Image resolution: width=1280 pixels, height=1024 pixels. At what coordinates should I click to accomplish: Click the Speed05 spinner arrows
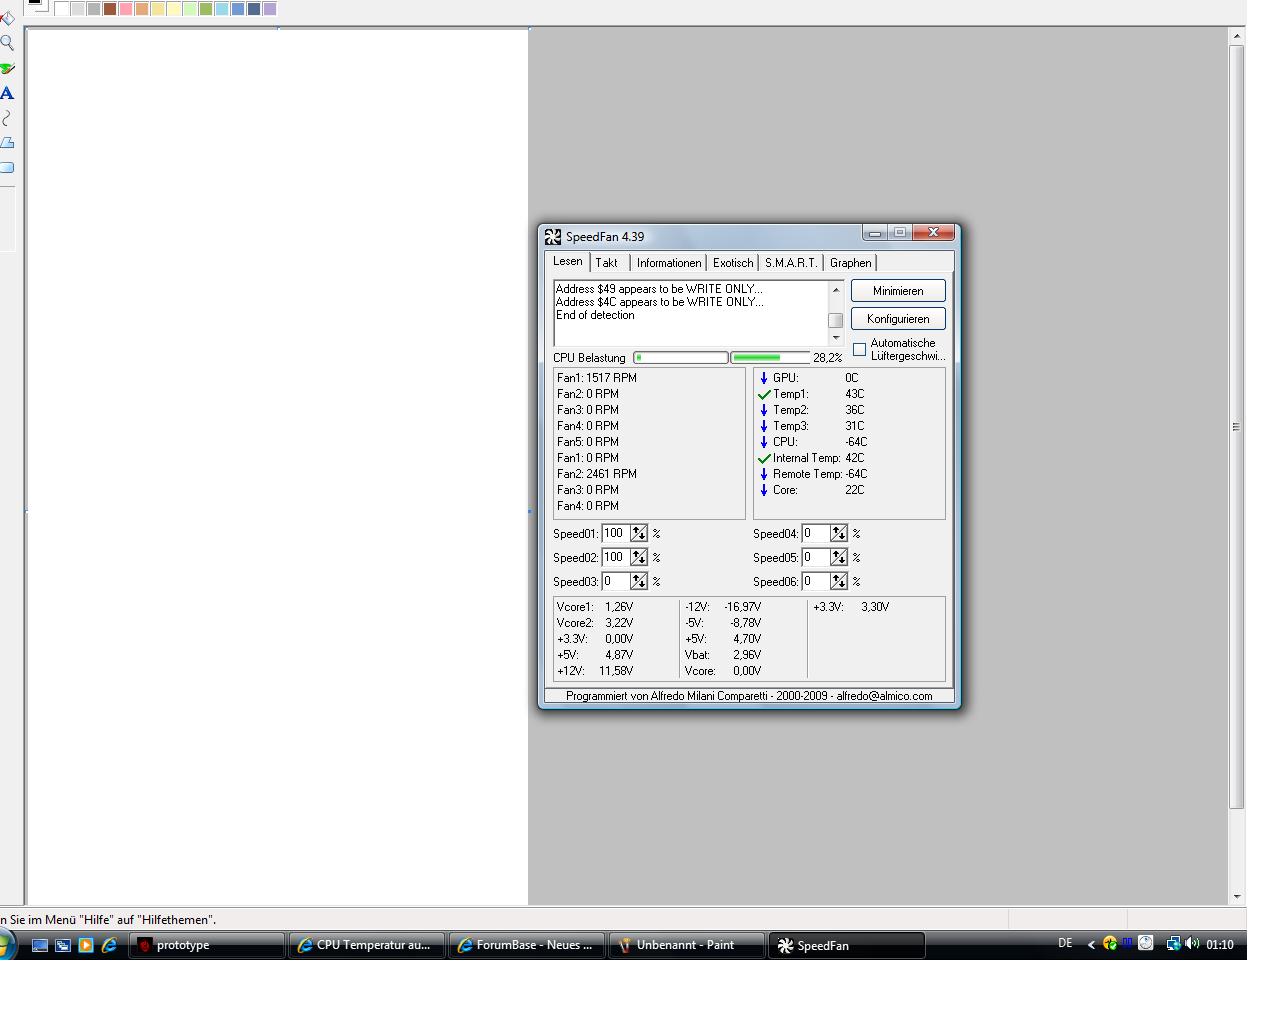tap(838, 558)
